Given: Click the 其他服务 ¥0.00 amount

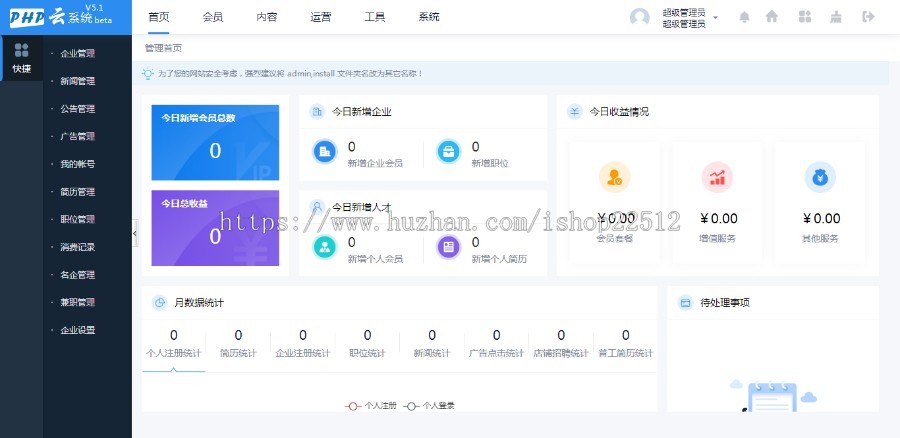Looking at the screenshot, I should coord(821,218).
